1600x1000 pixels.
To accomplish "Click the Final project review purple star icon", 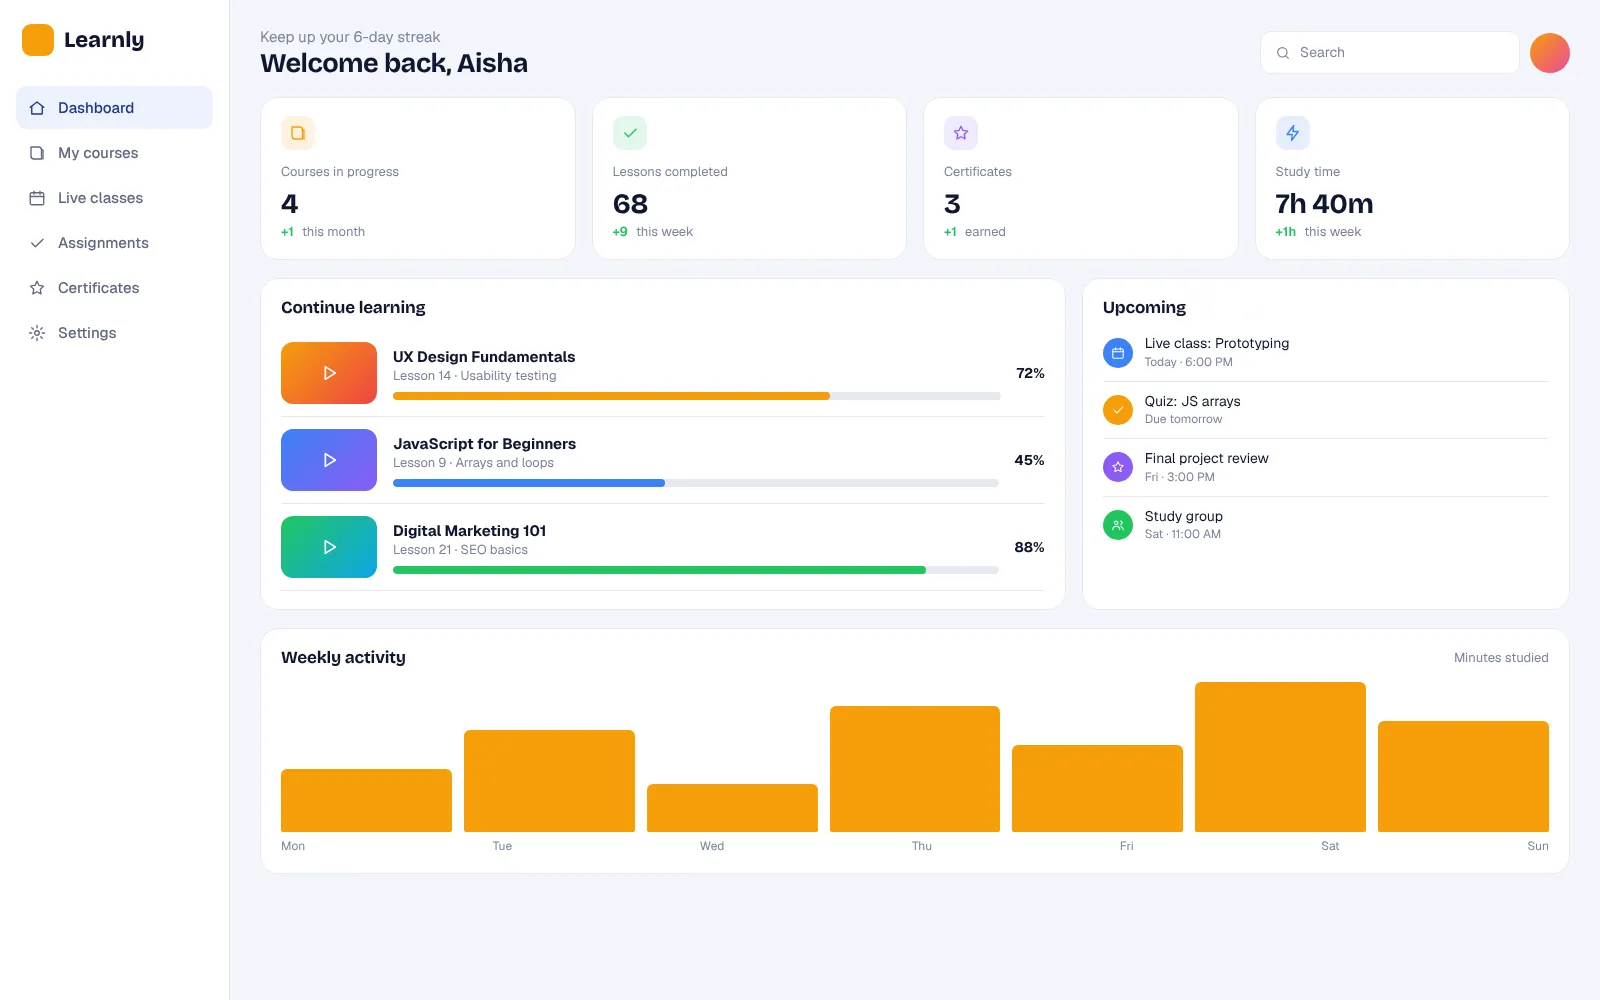I will click(1118, 467).
